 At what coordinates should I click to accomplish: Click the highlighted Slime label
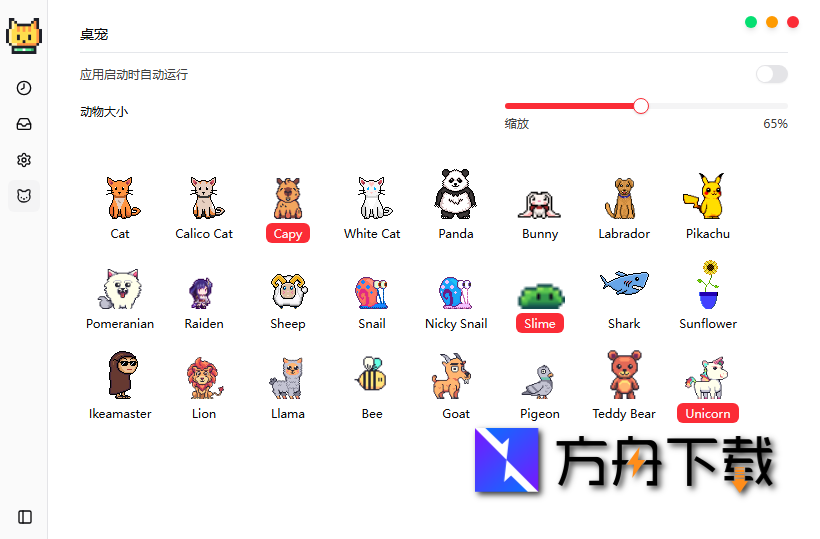pos(540,323)
